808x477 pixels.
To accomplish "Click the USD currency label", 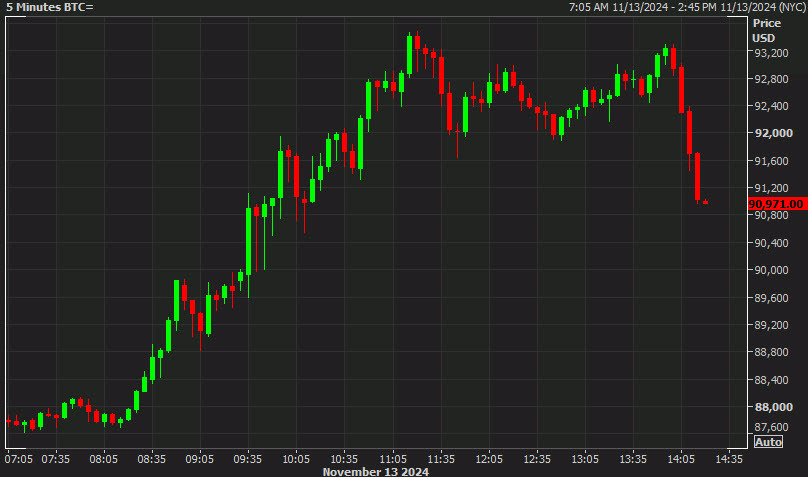I will point(763,38).
